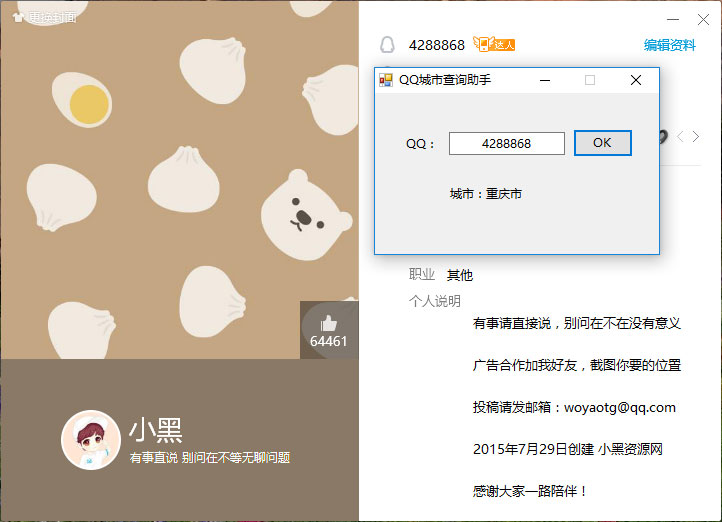Close the QQ profile window
This screenshot has height=522, width=722.
click(x=701, y=19)
